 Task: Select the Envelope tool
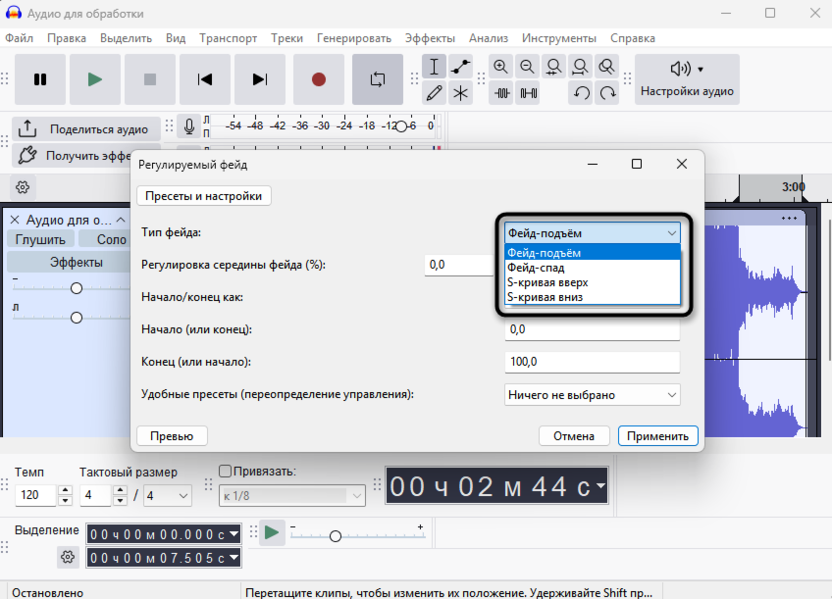tap(460, 67)
